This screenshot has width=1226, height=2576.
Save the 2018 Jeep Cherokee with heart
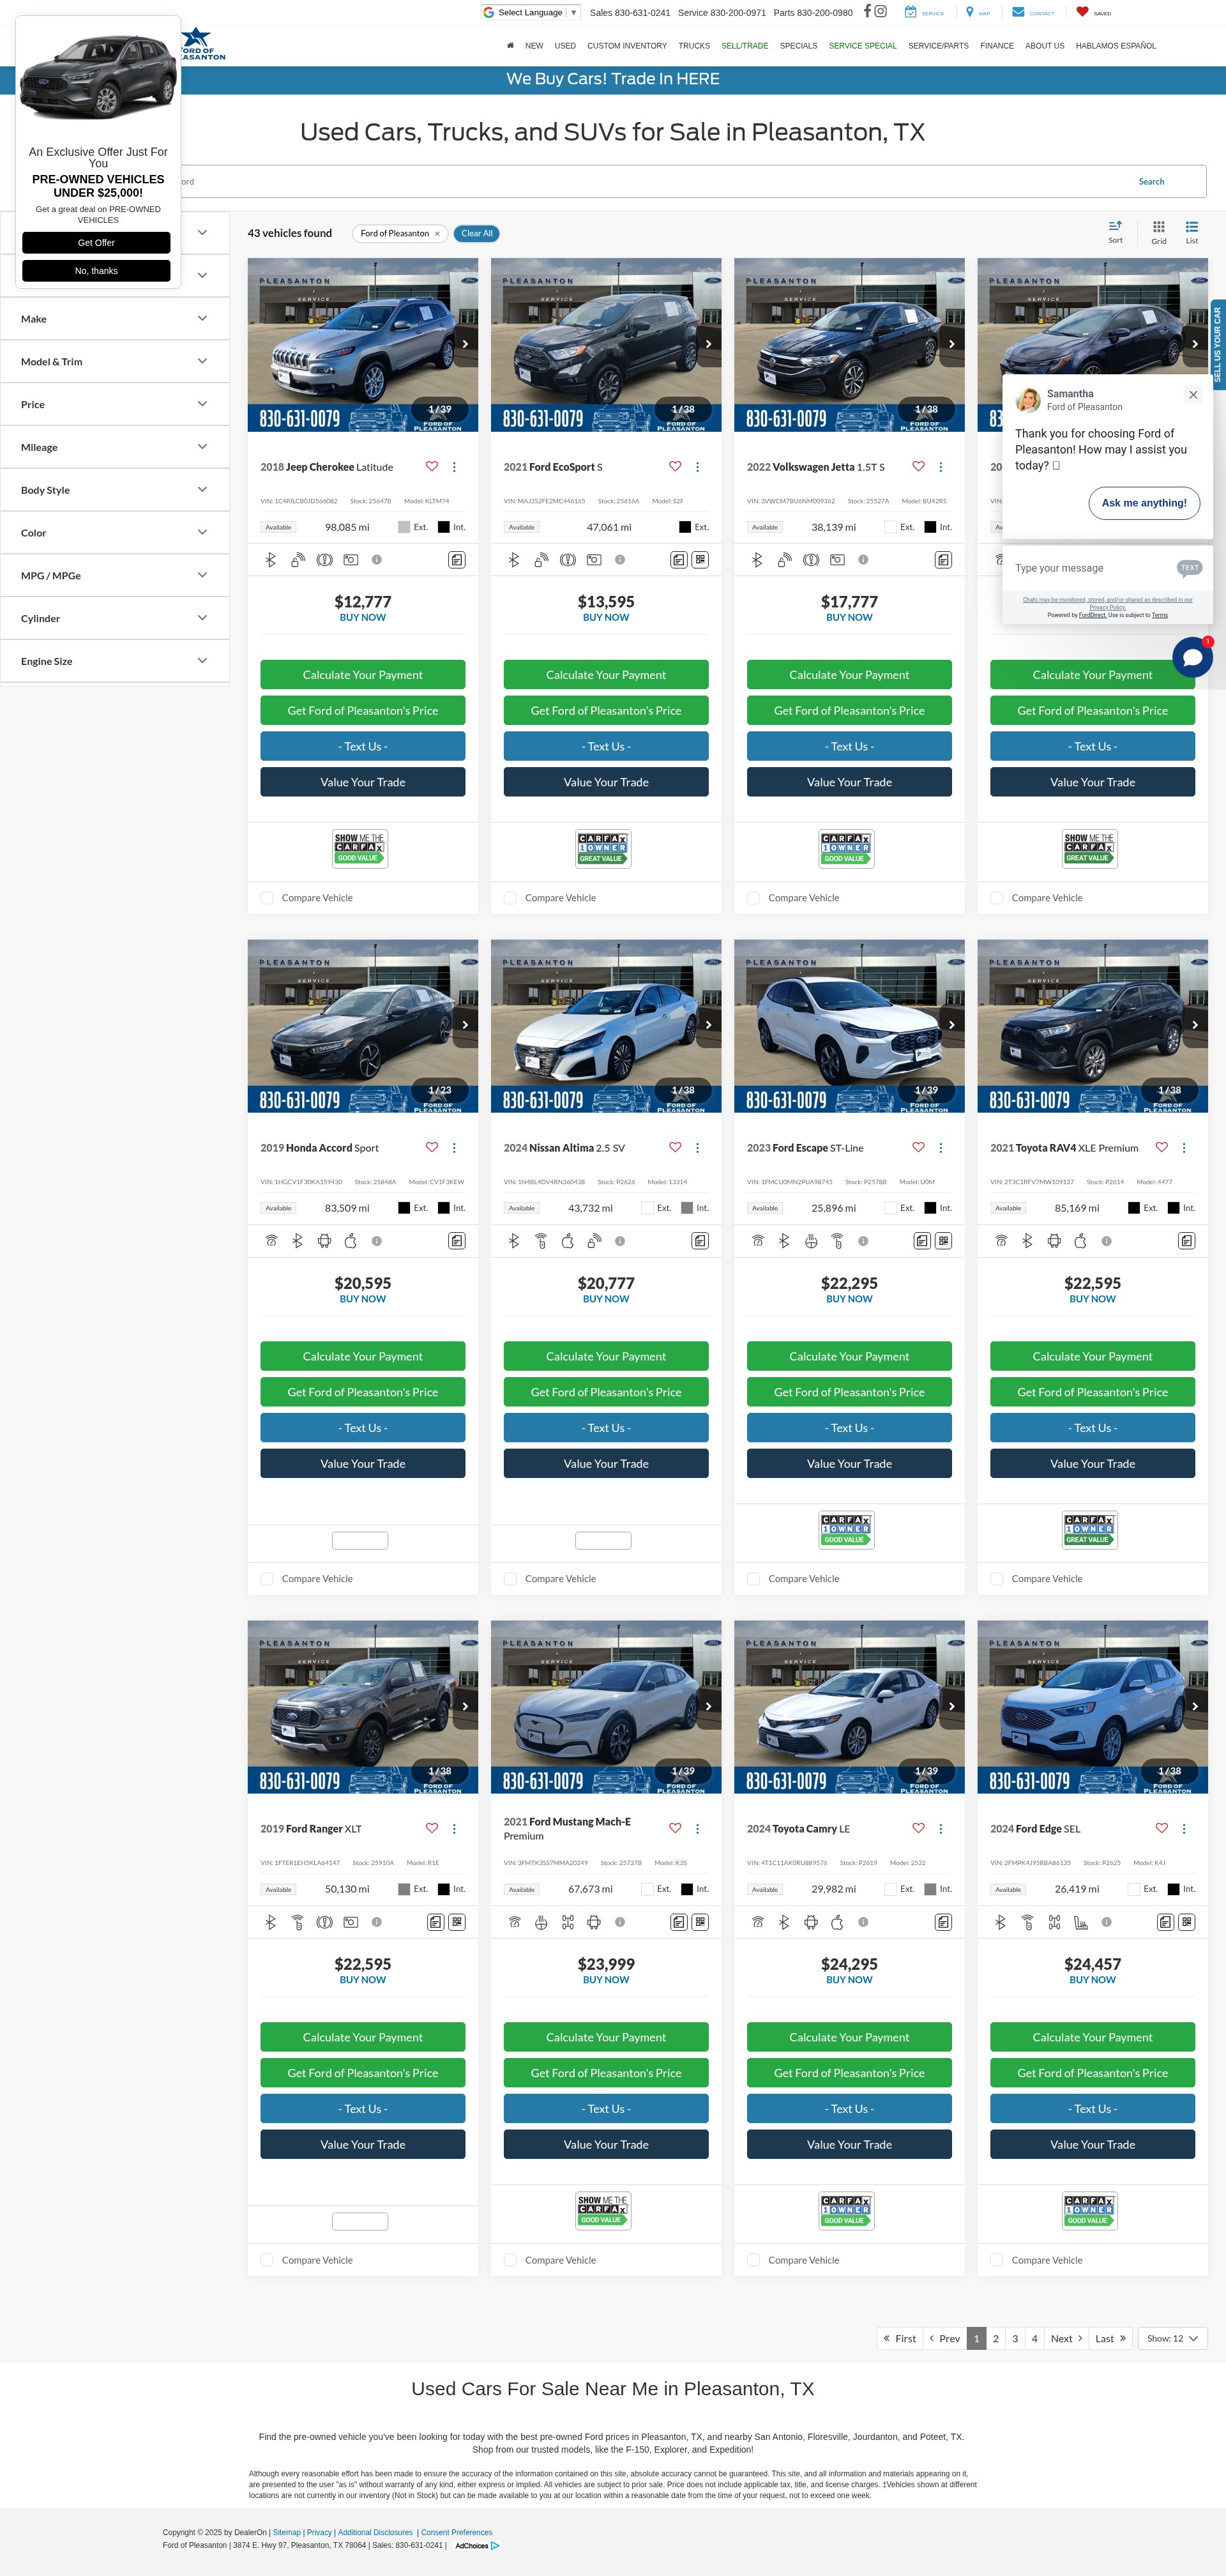[432, 466]
